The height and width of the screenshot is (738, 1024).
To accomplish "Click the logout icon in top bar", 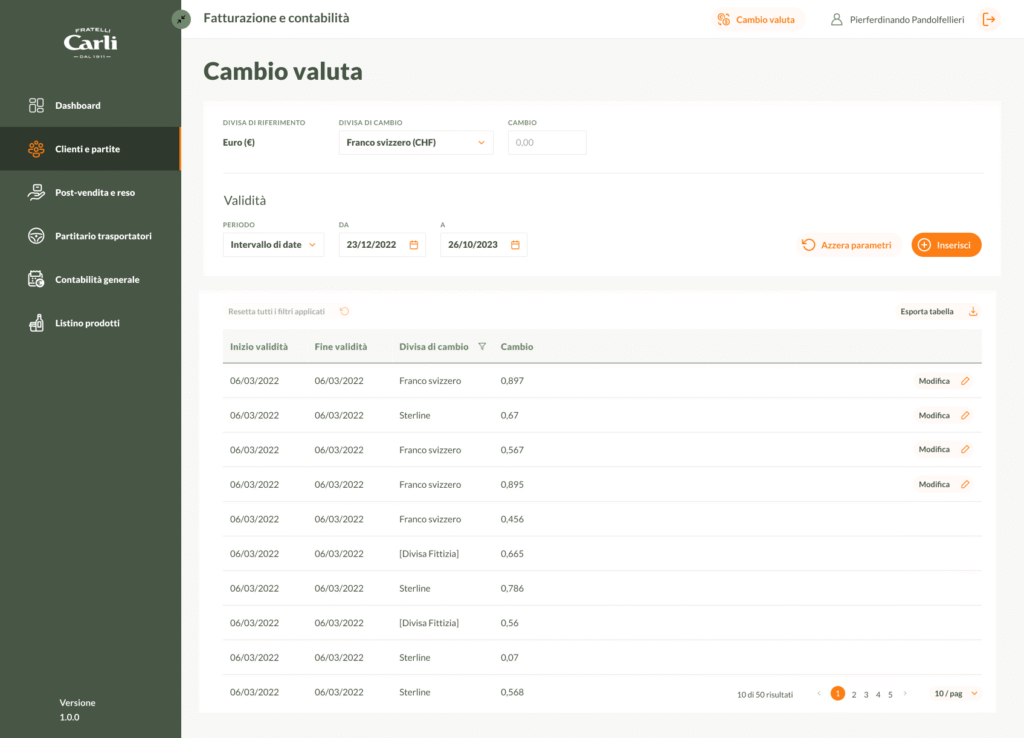I will 988,19.
